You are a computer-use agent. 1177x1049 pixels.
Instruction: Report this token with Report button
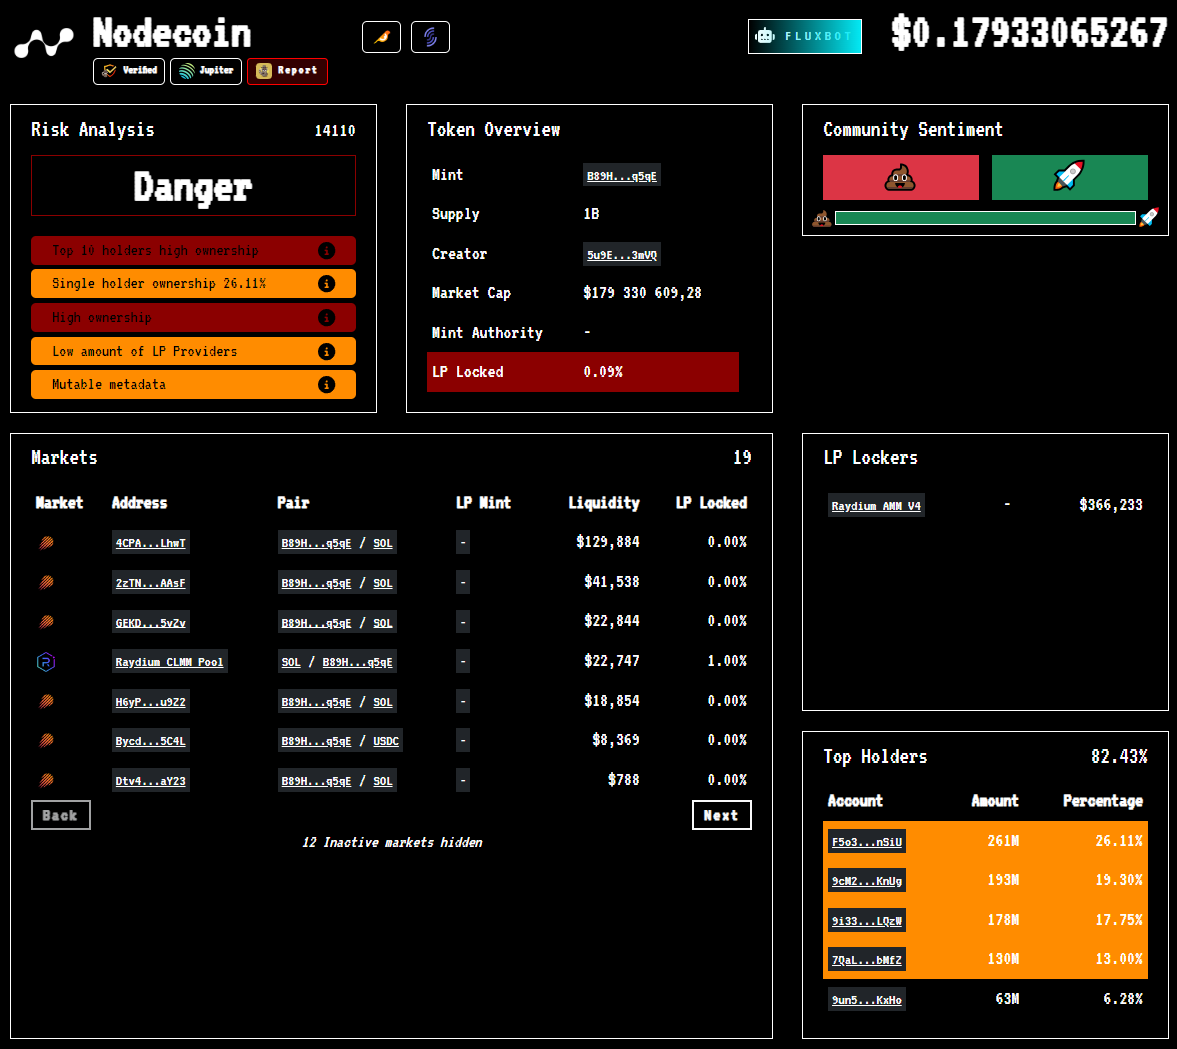(287, 71)
